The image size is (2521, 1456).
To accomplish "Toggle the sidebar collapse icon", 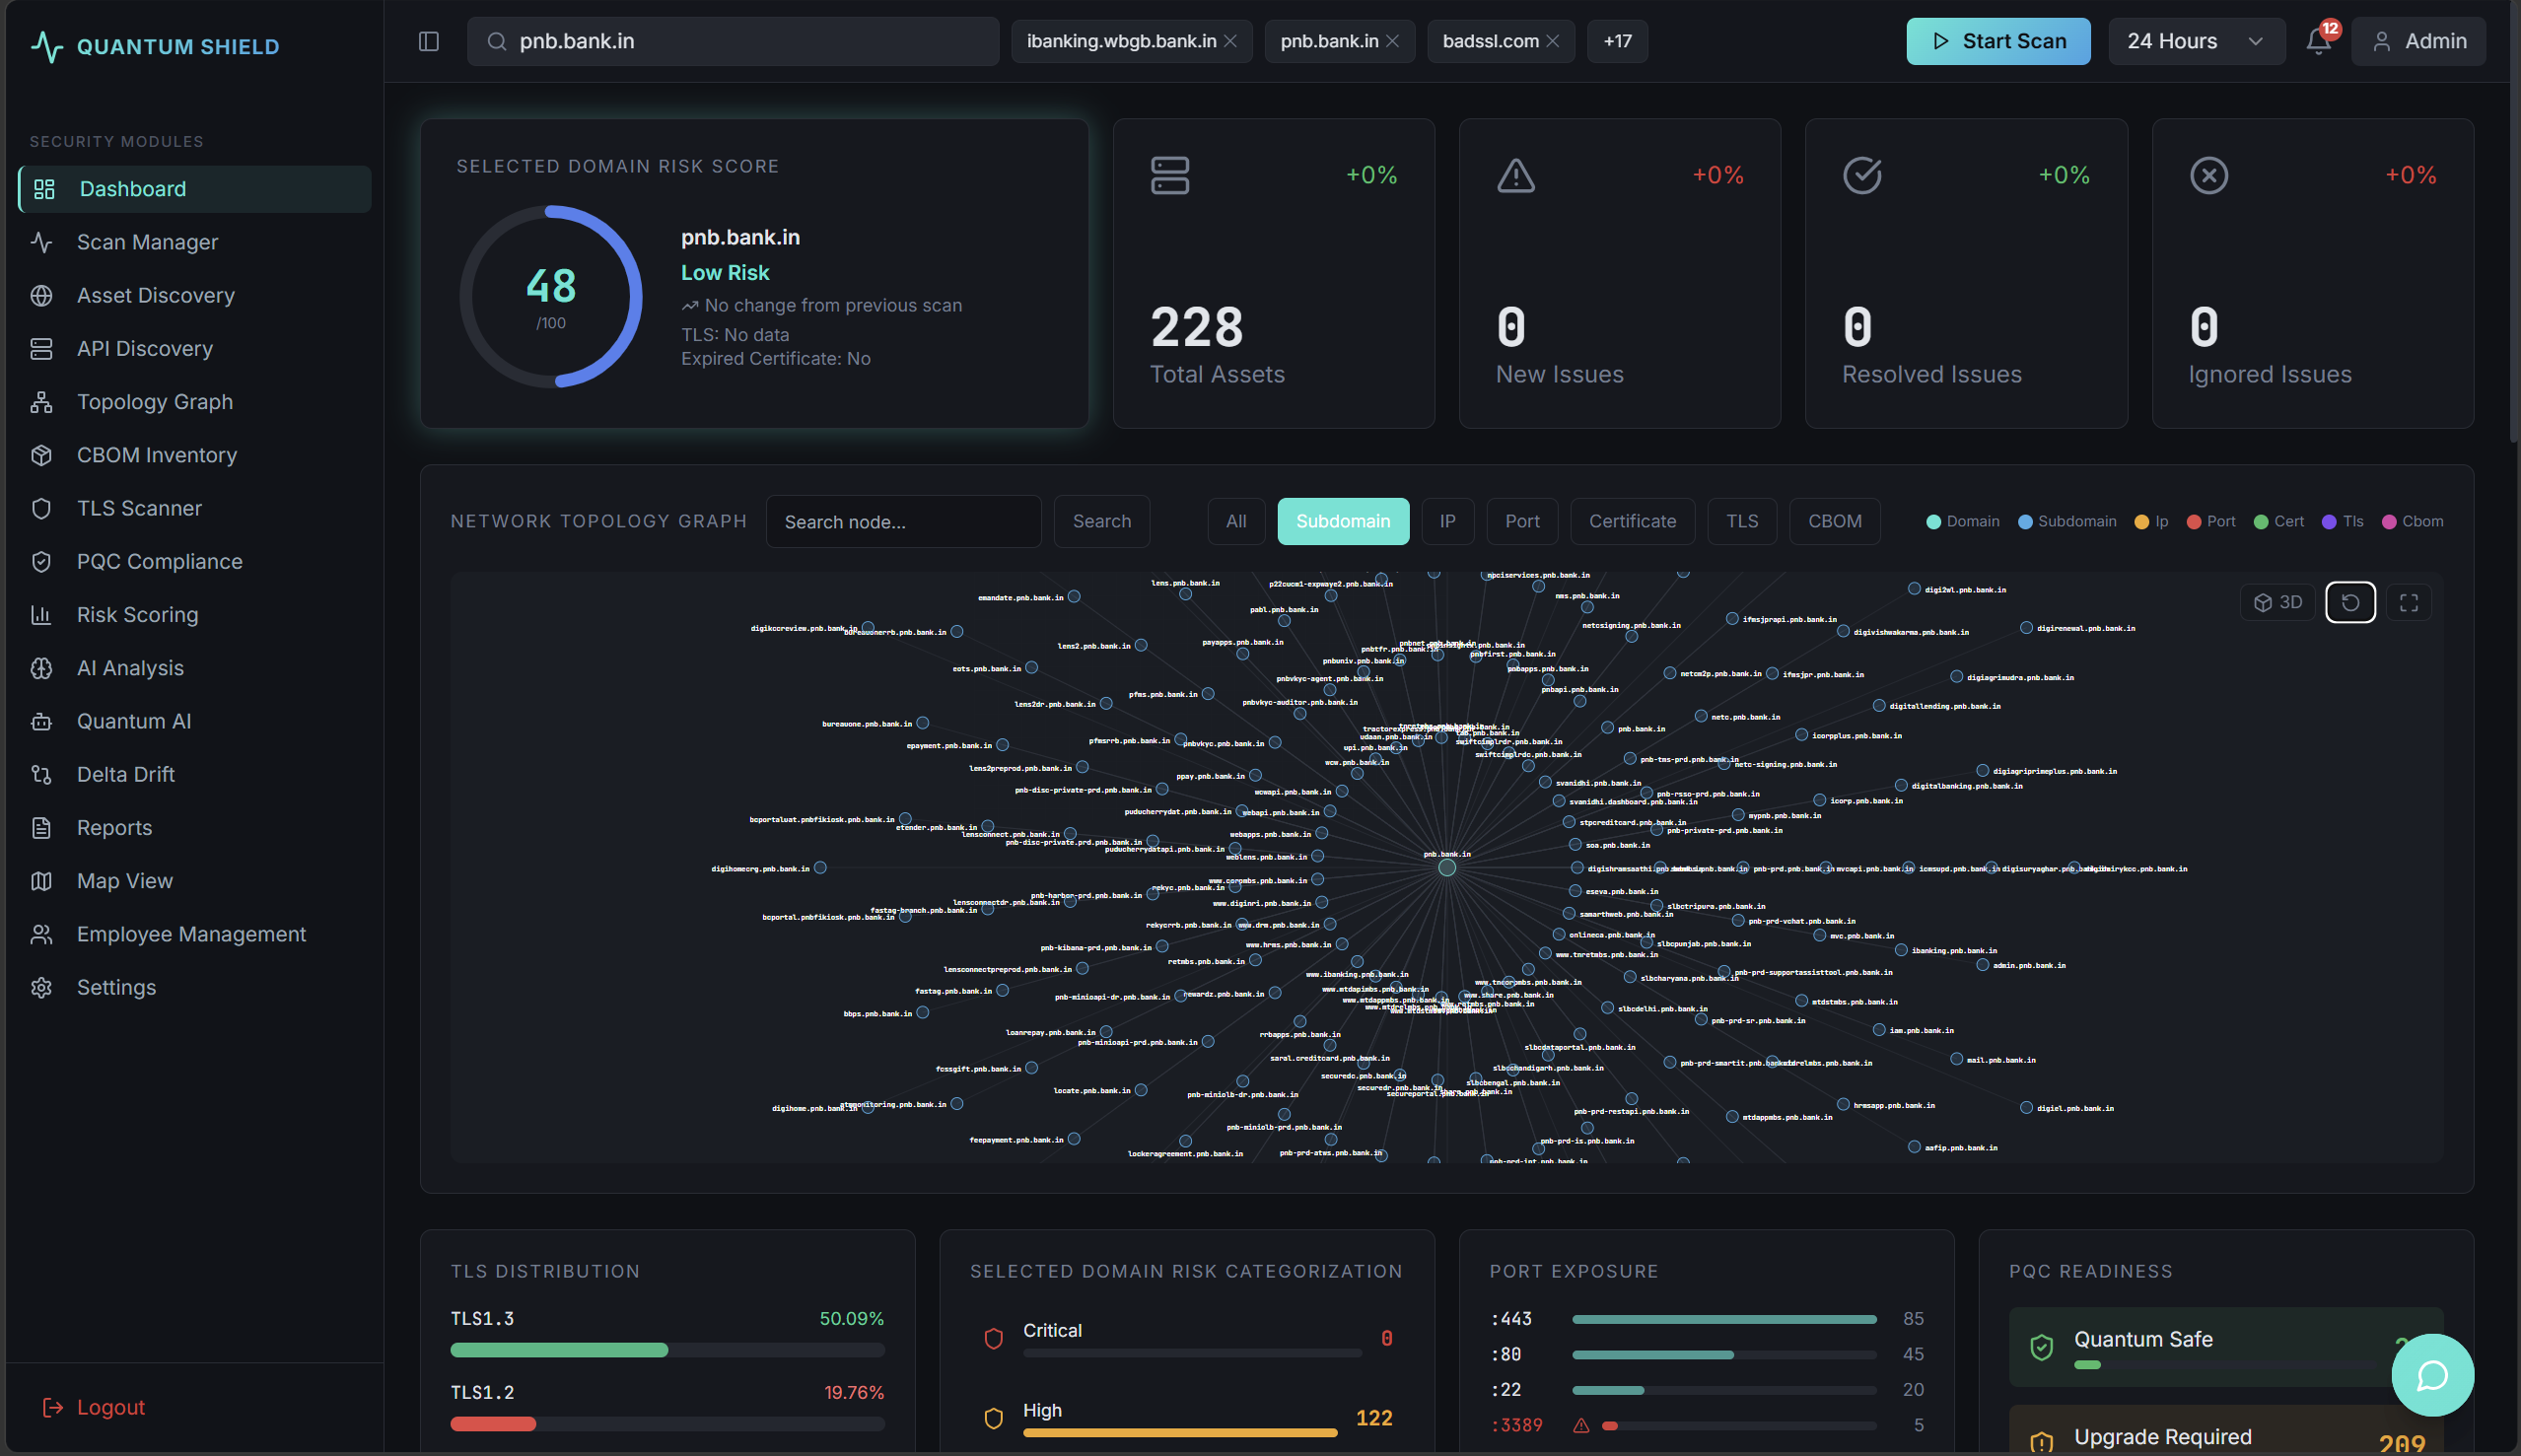I will [428, 41].
